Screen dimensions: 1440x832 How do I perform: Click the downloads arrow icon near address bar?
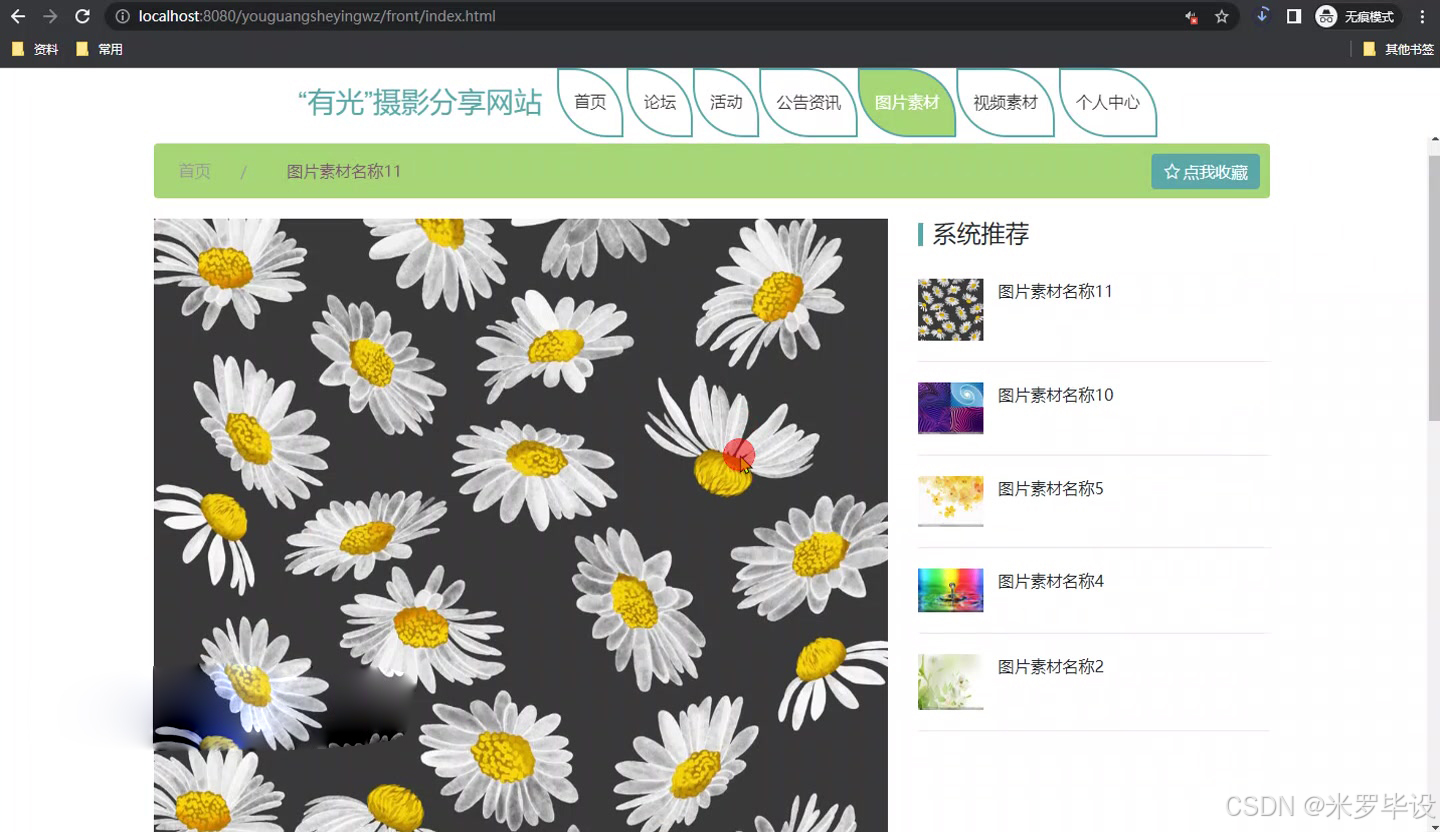1263,16
